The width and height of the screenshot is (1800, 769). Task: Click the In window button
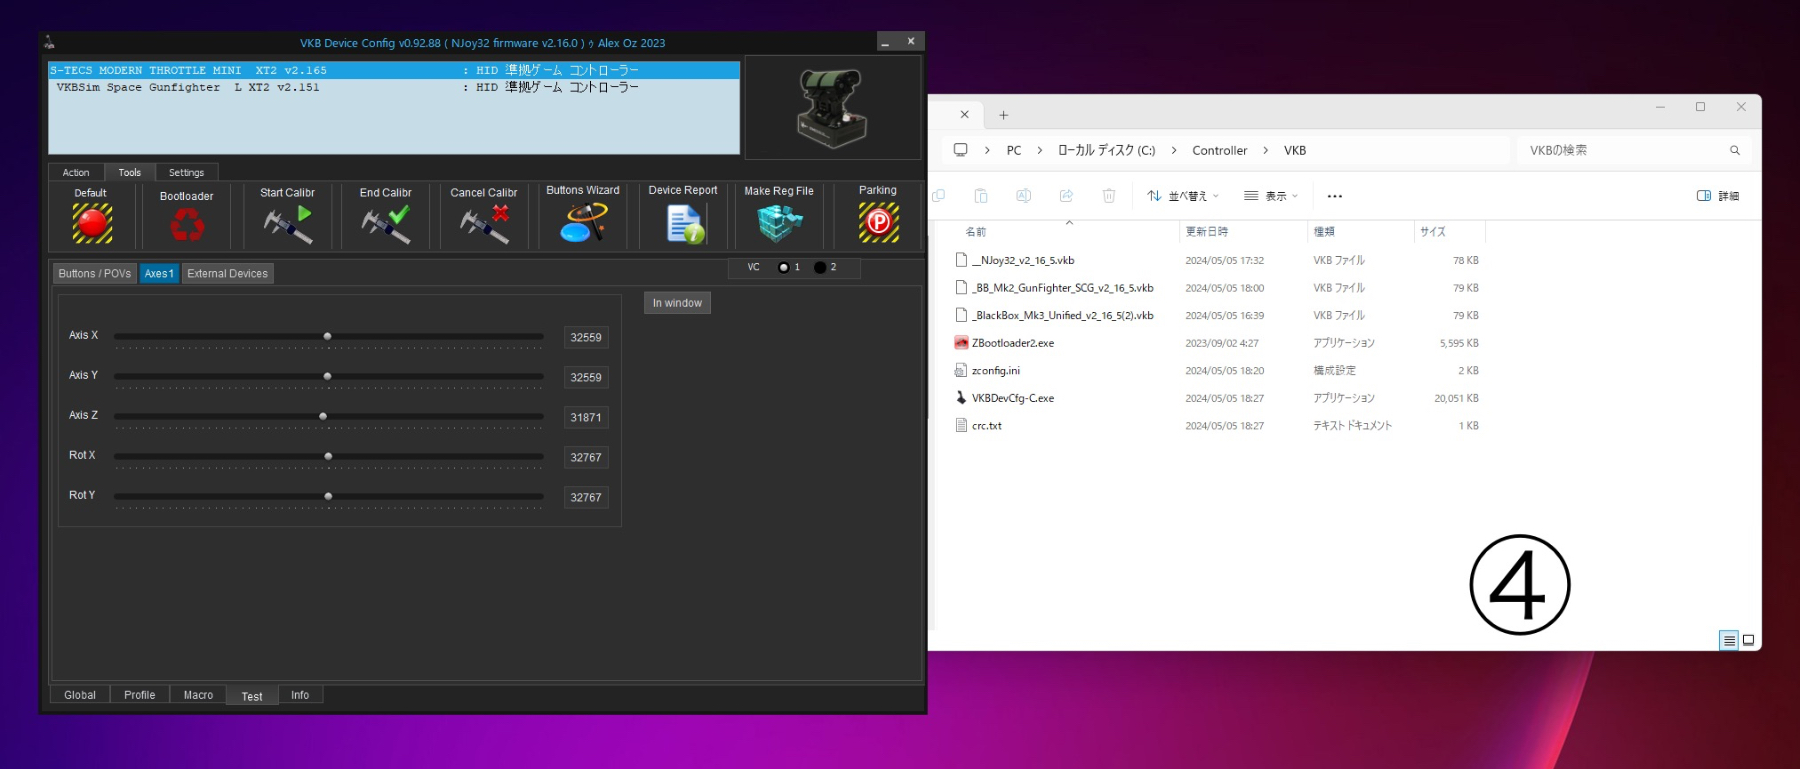(677, 303)
